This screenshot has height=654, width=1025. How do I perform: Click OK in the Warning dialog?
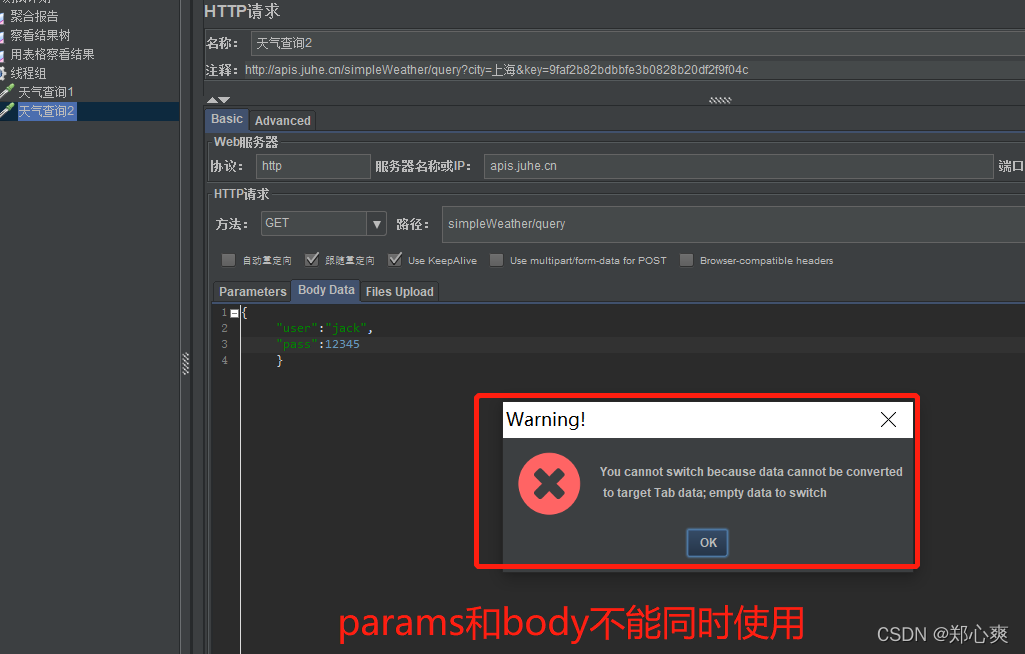(x=707, y=542)
